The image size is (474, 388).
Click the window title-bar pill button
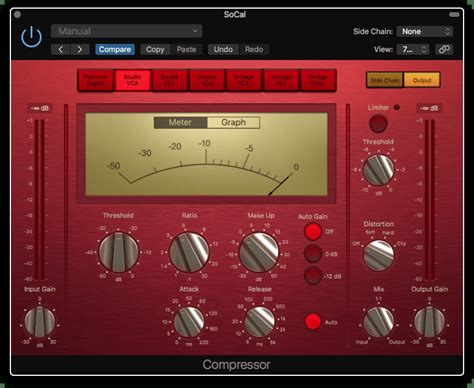point(454,14)
